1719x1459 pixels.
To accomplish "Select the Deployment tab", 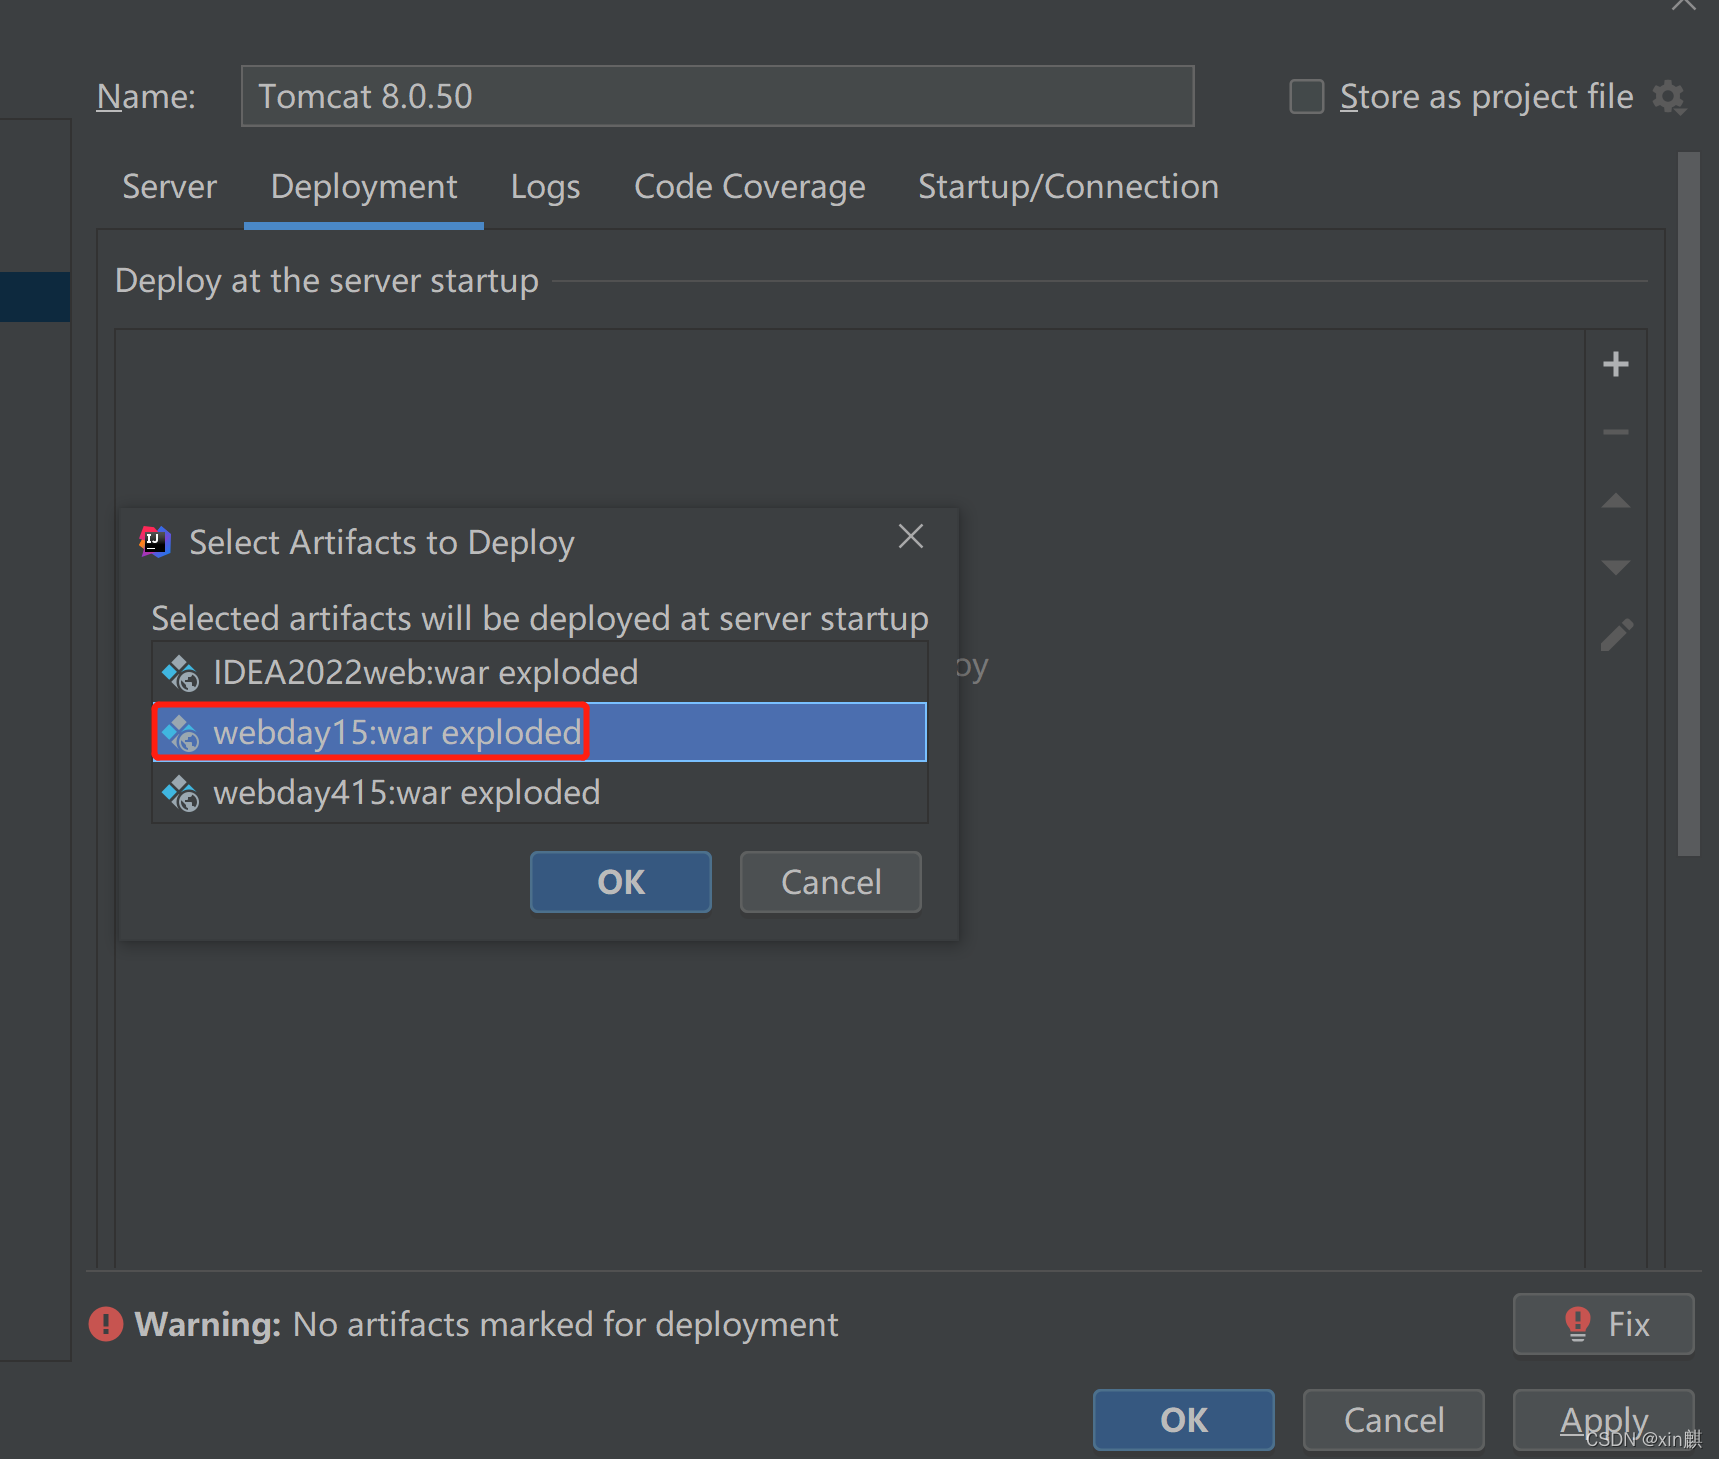I will click(364, 187).
